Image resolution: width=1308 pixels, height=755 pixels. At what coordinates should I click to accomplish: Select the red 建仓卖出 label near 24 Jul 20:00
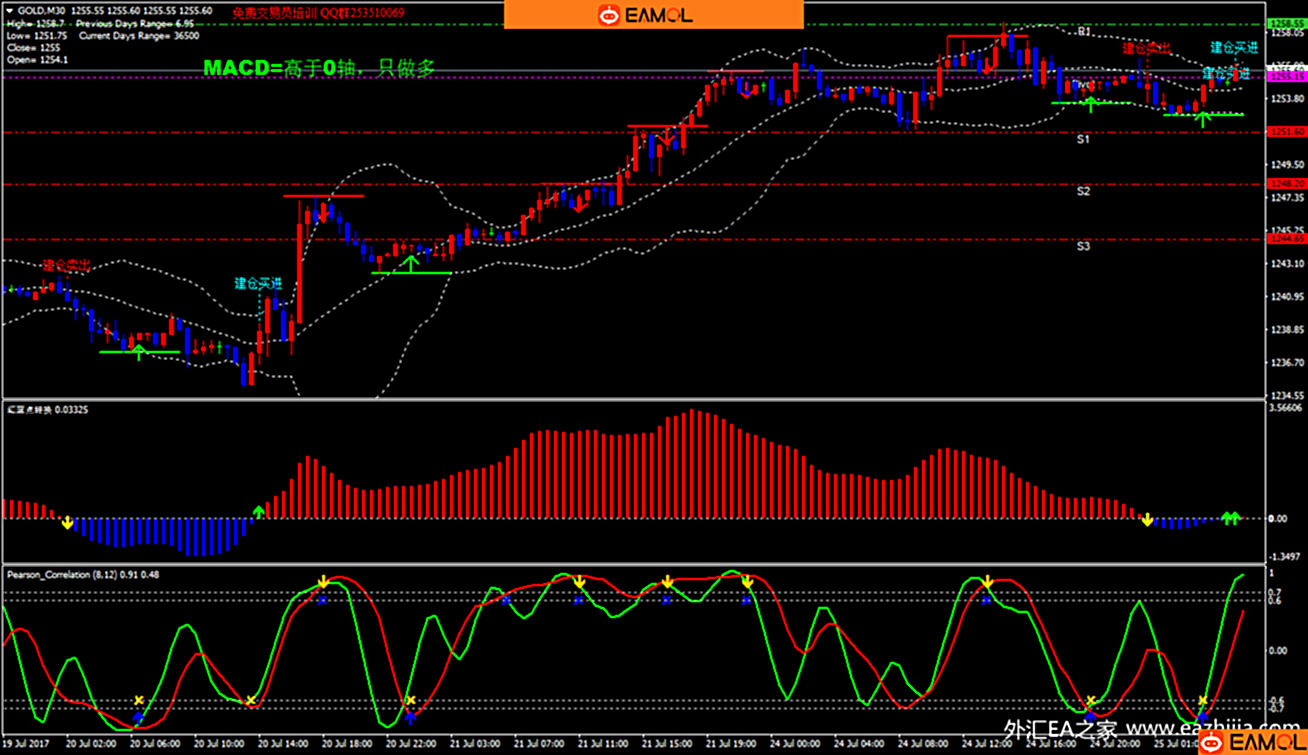[x=1146, y=48]
